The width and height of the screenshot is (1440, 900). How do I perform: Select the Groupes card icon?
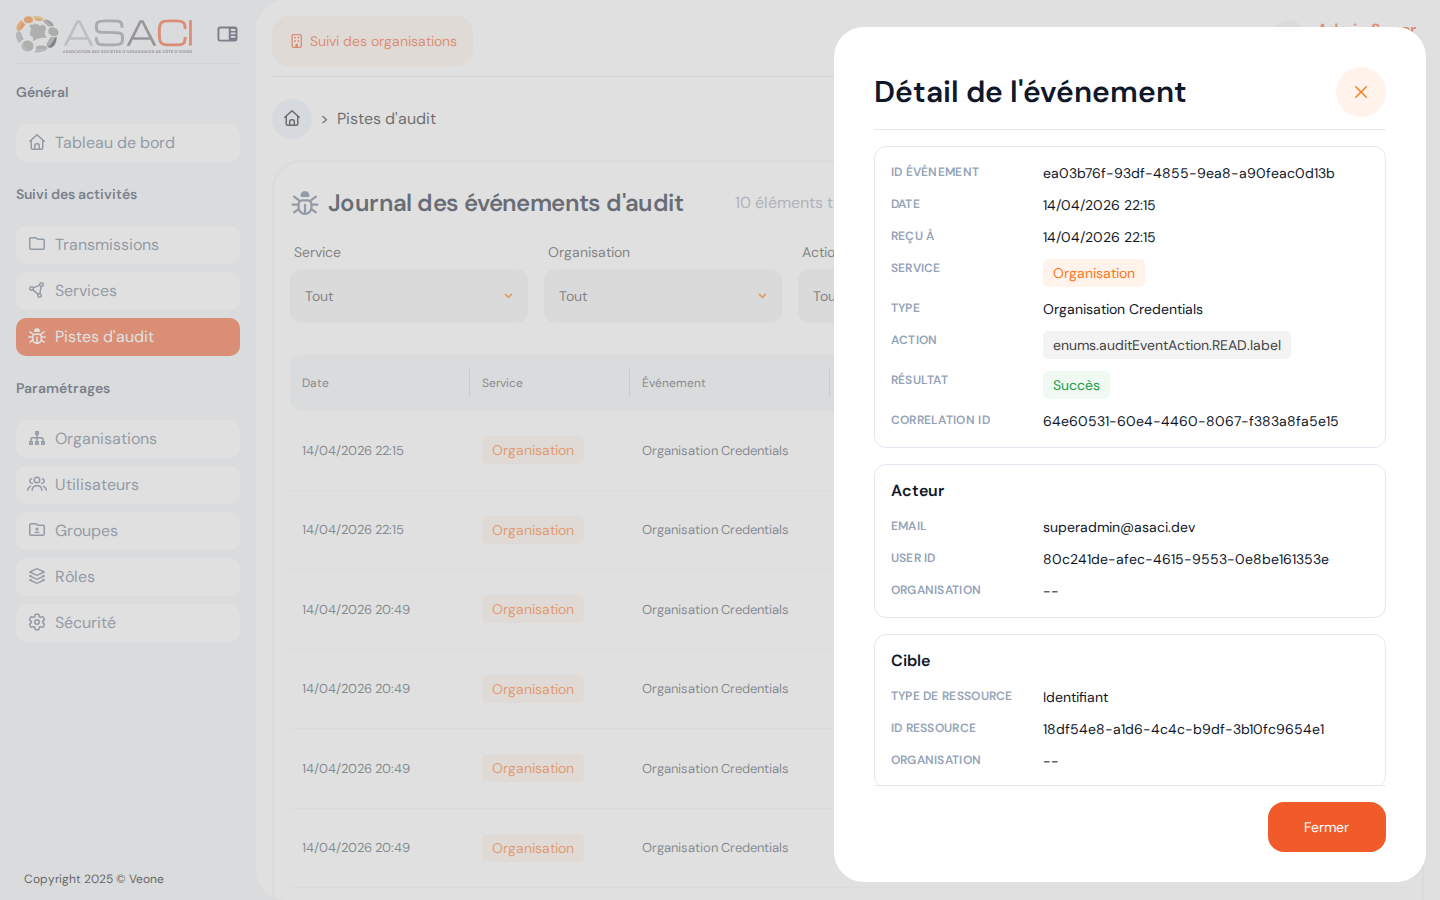click(39, 530)
